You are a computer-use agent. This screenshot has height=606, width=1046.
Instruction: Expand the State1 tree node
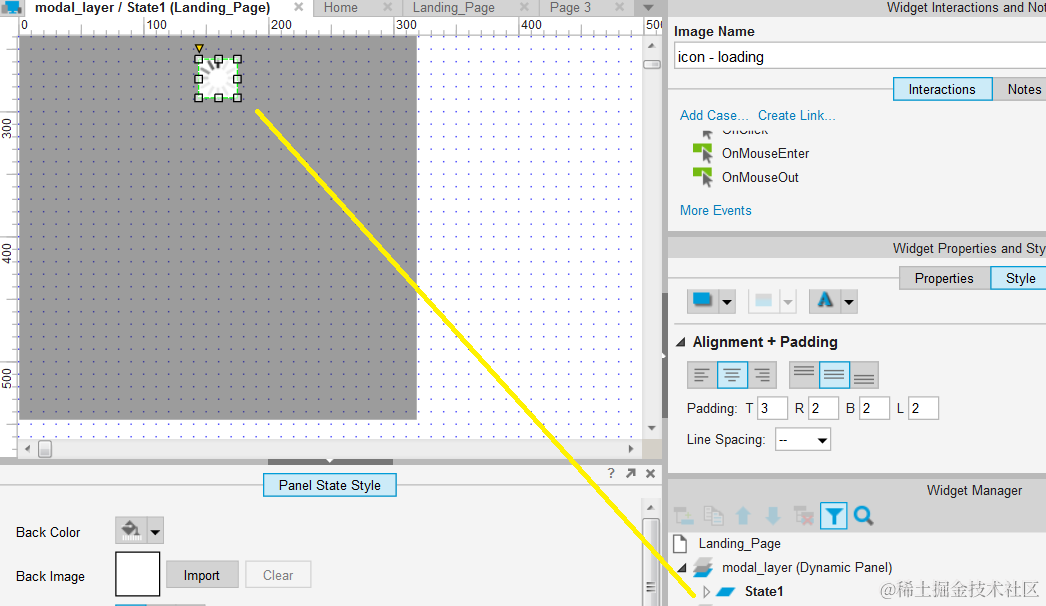point(706,591)
